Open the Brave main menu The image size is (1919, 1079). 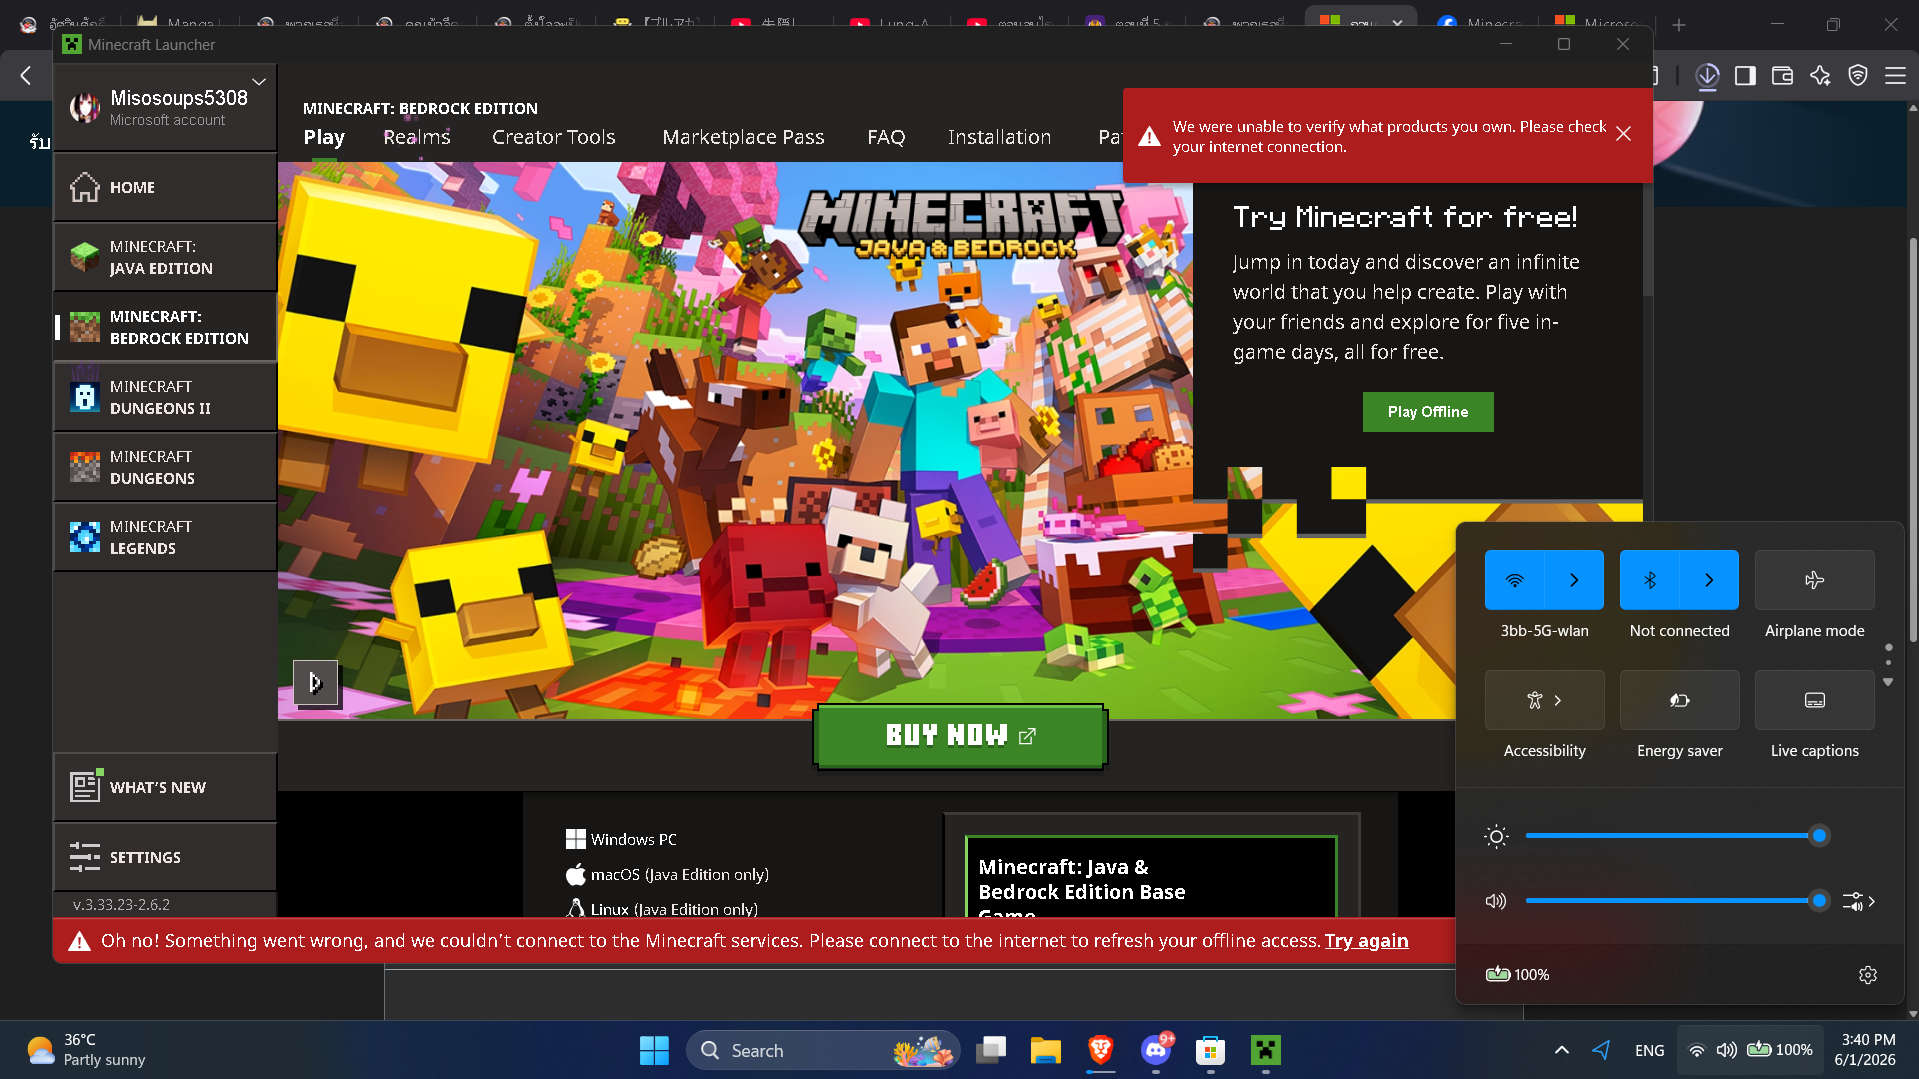tap(1895, 76)
